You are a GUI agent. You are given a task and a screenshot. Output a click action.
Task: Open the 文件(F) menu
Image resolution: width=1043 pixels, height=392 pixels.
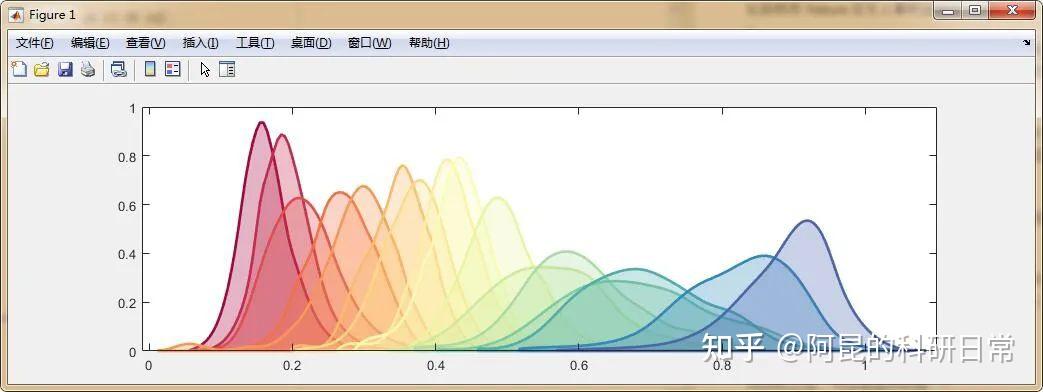(x=35, y=43)
